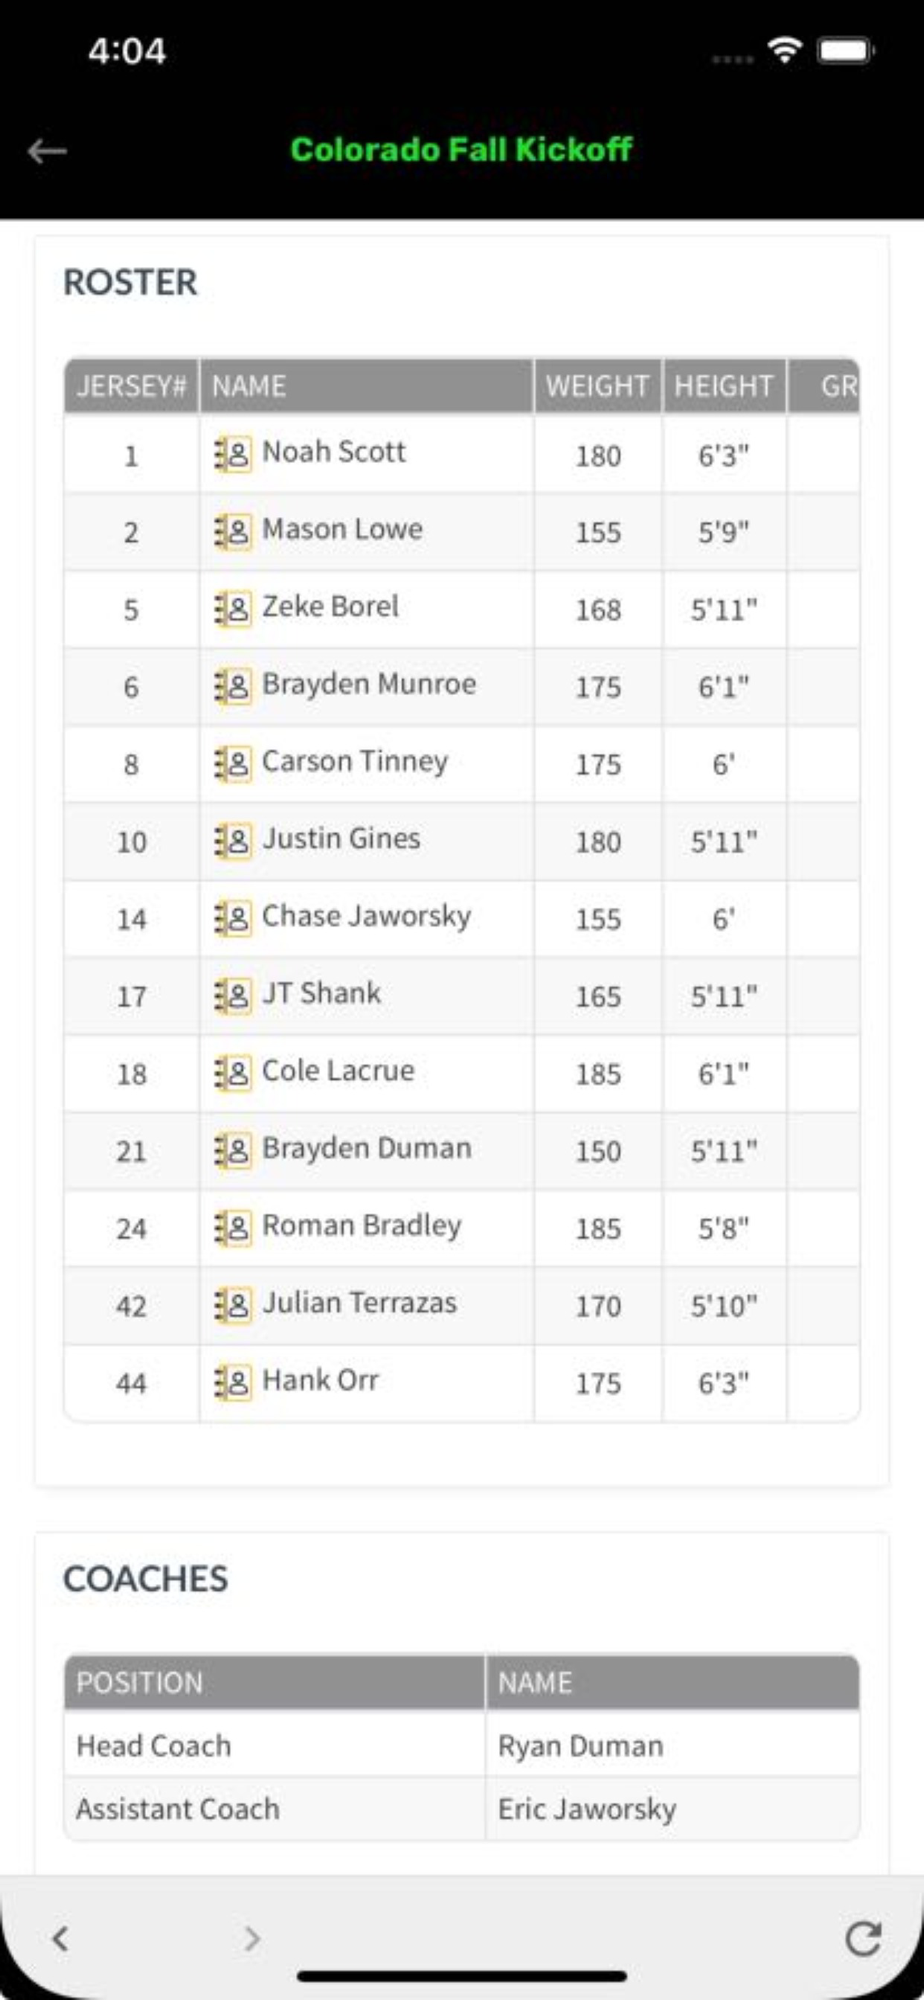924x2000 pixels.
Task: Tap Brayden Munroe's profile card icon
Action: tap(233, 687)
